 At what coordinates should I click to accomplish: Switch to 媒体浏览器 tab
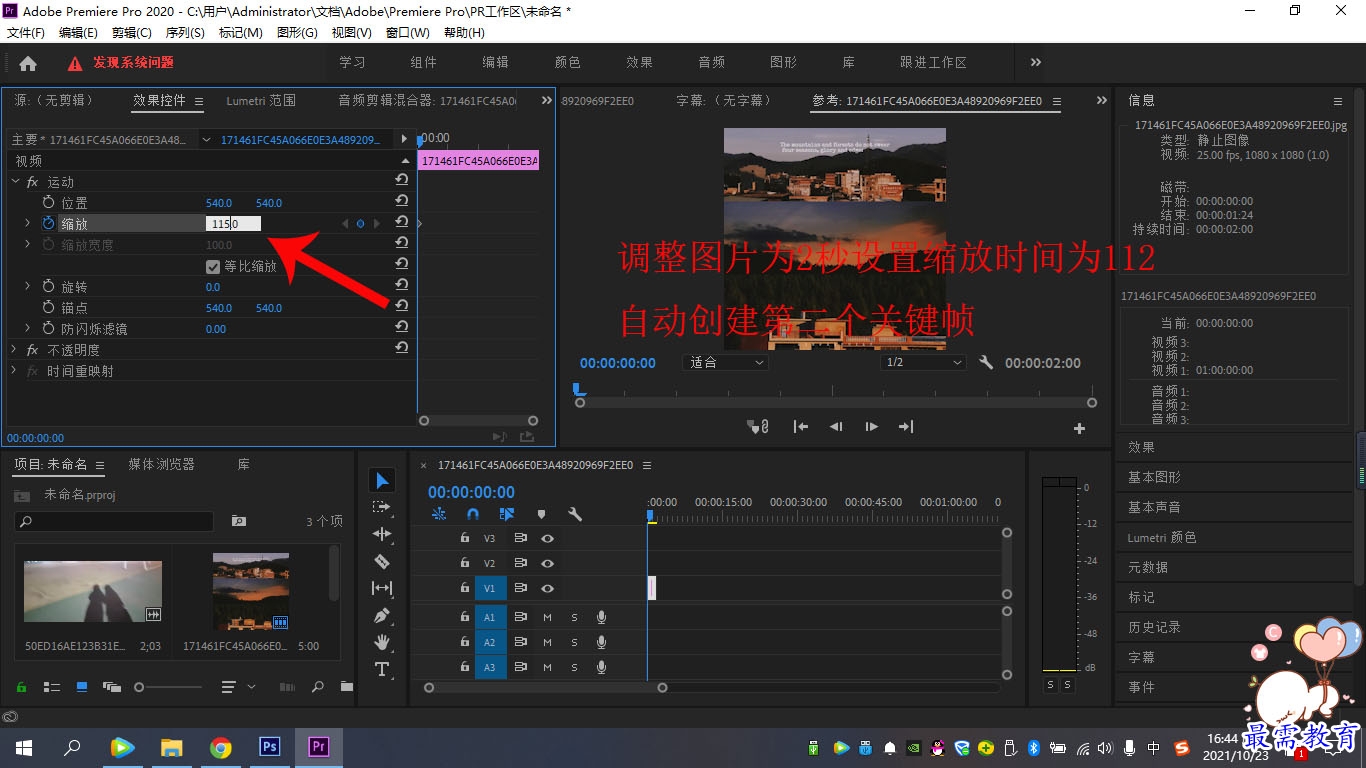click(161, 464)
